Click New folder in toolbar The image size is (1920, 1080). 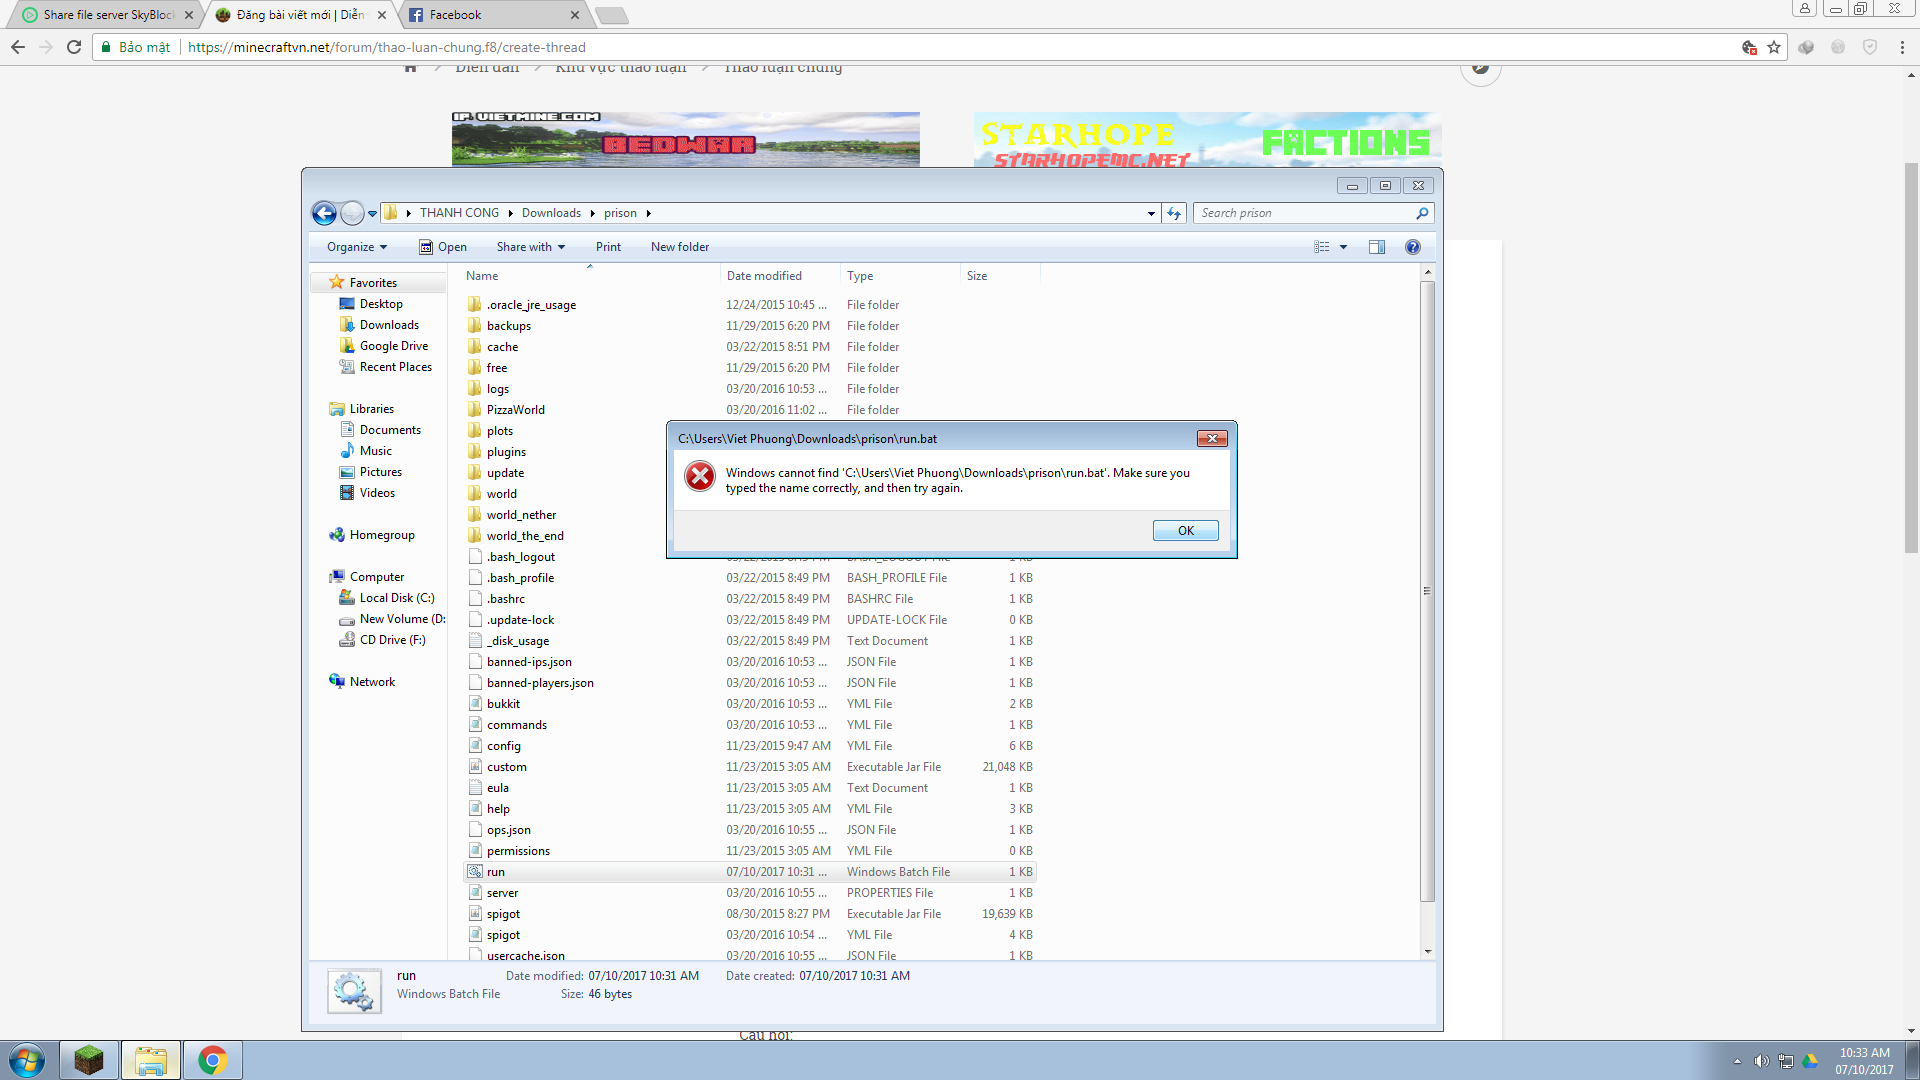679,247
